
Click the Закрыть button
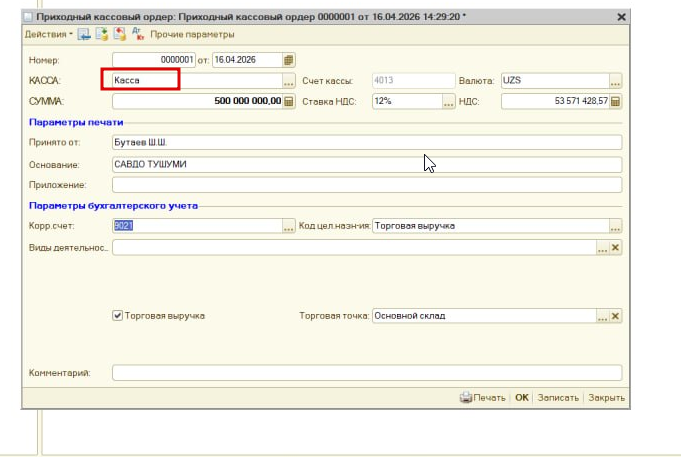[x=606, y=397]
